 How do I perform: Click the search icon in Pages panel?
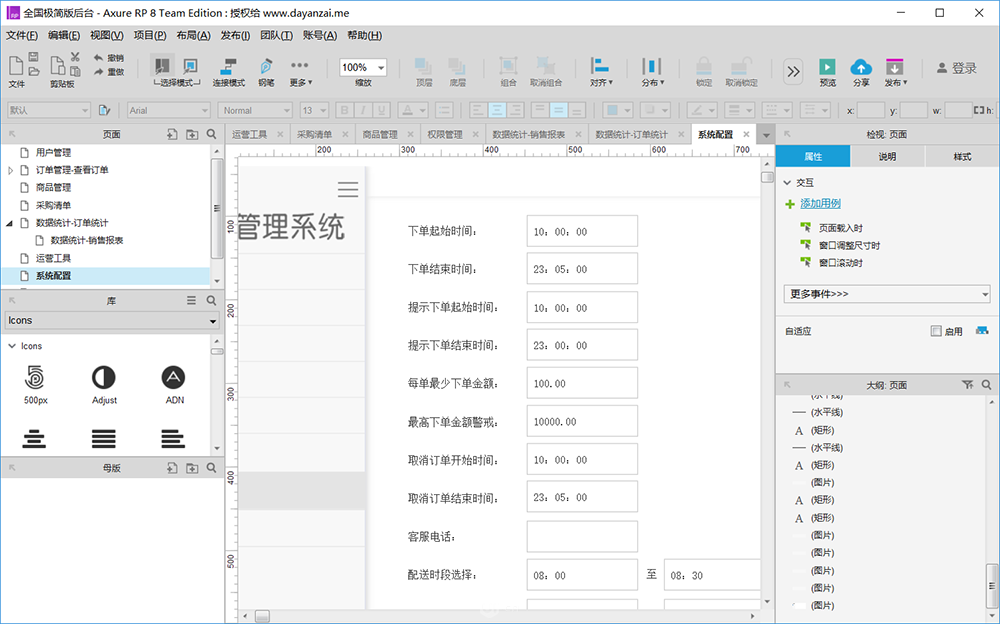point(212,134)
